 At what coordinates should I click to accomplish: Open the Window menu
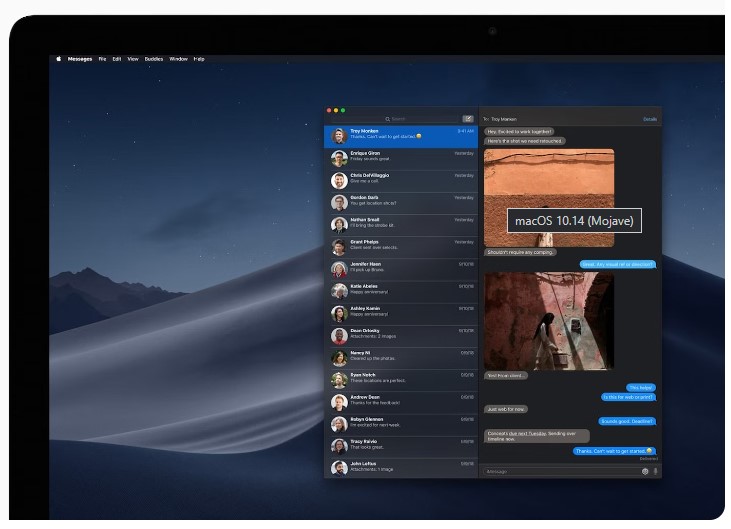coord(178,59)
